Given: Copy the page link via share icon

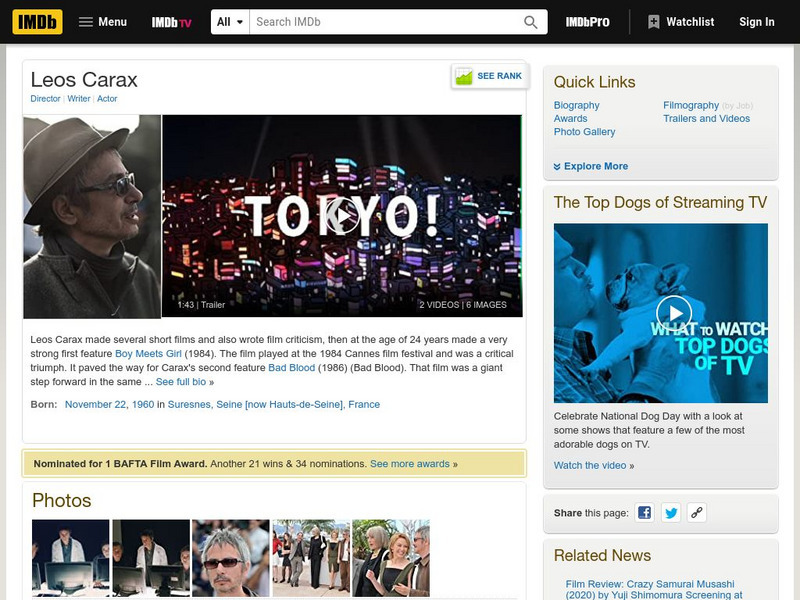Looking at the screenshot, I should [x=698, y=513].
